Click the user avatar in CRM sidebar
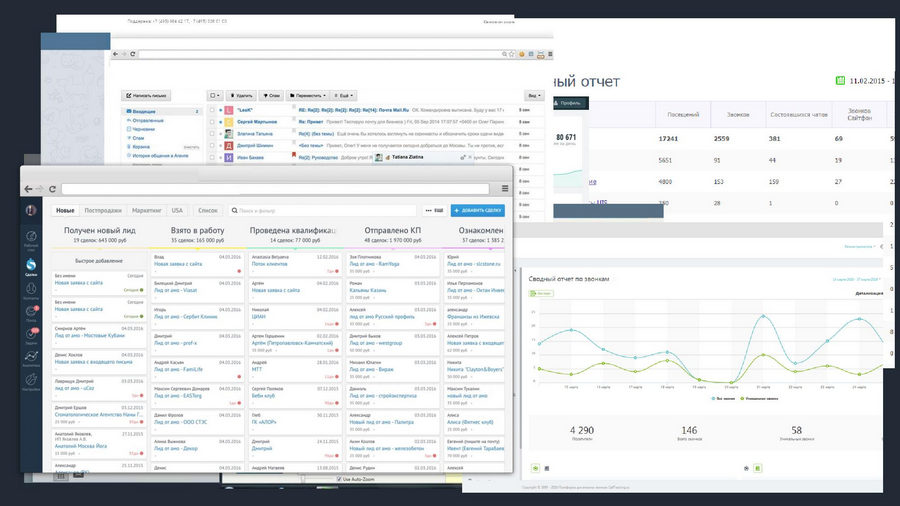This screenshot has width=900, height=506. pyautogui.click(x=31, y=211)
